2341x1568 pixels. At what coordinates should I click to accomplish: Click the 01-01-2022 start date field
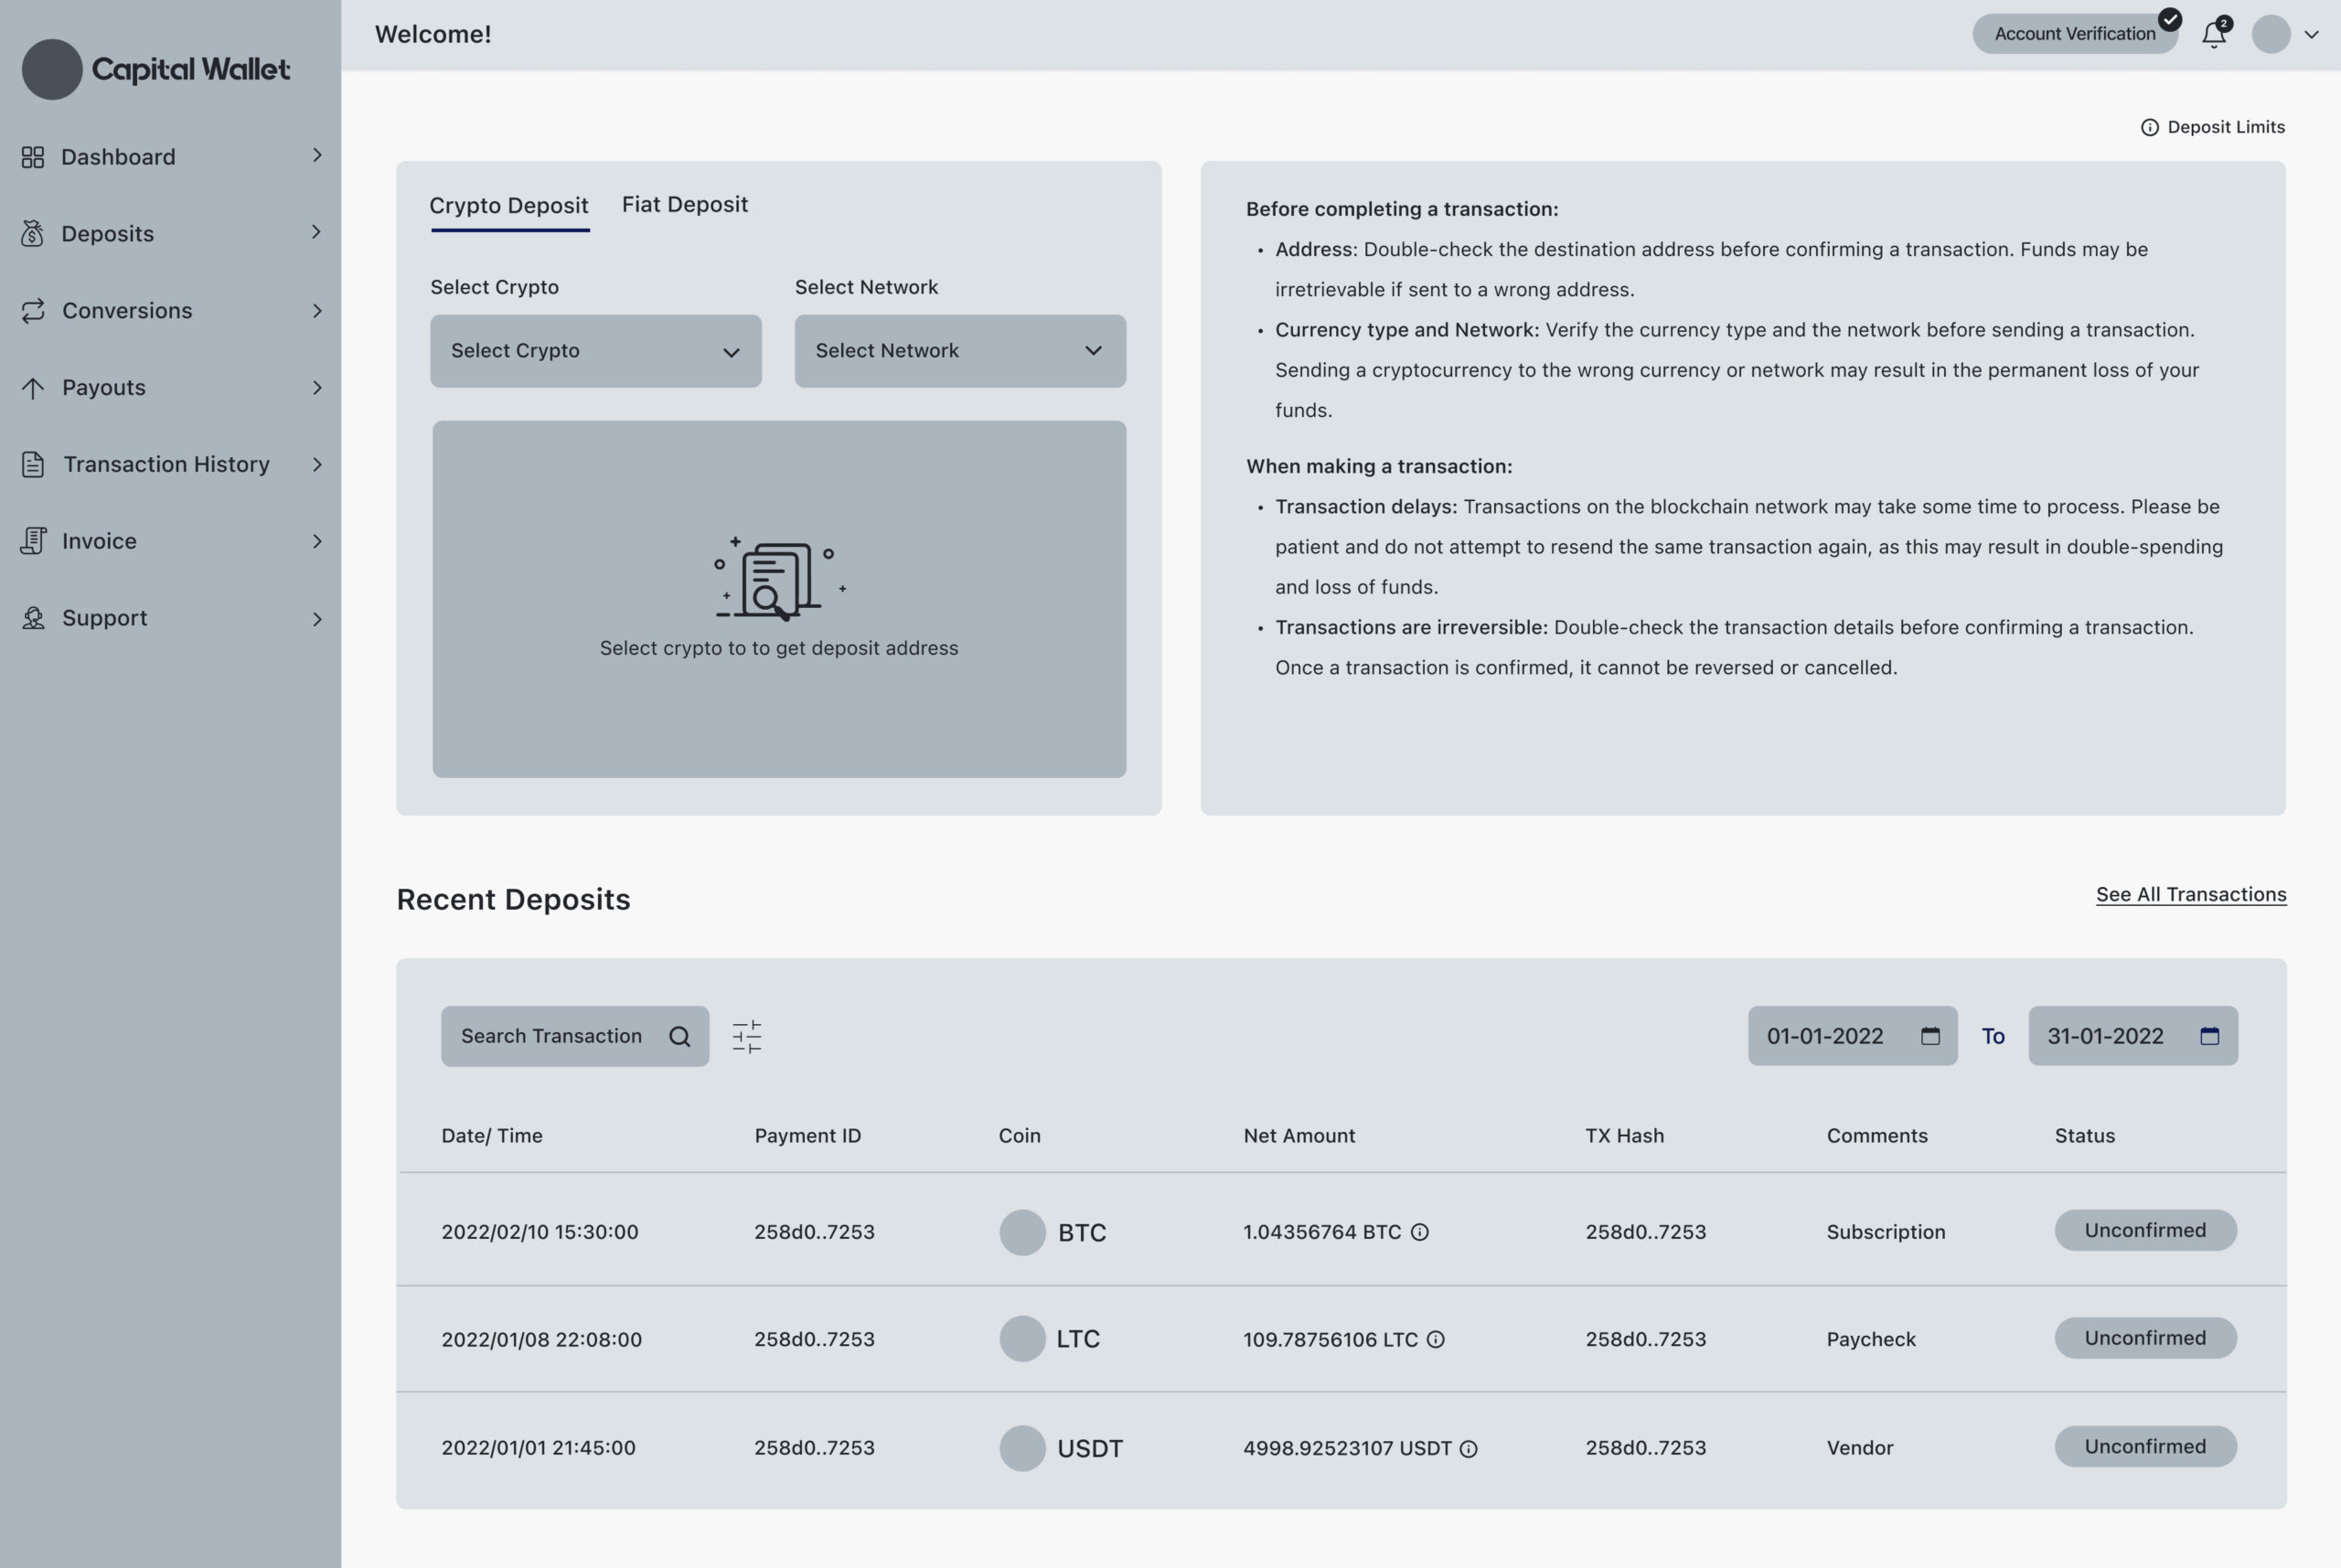pos(1852,1036)
